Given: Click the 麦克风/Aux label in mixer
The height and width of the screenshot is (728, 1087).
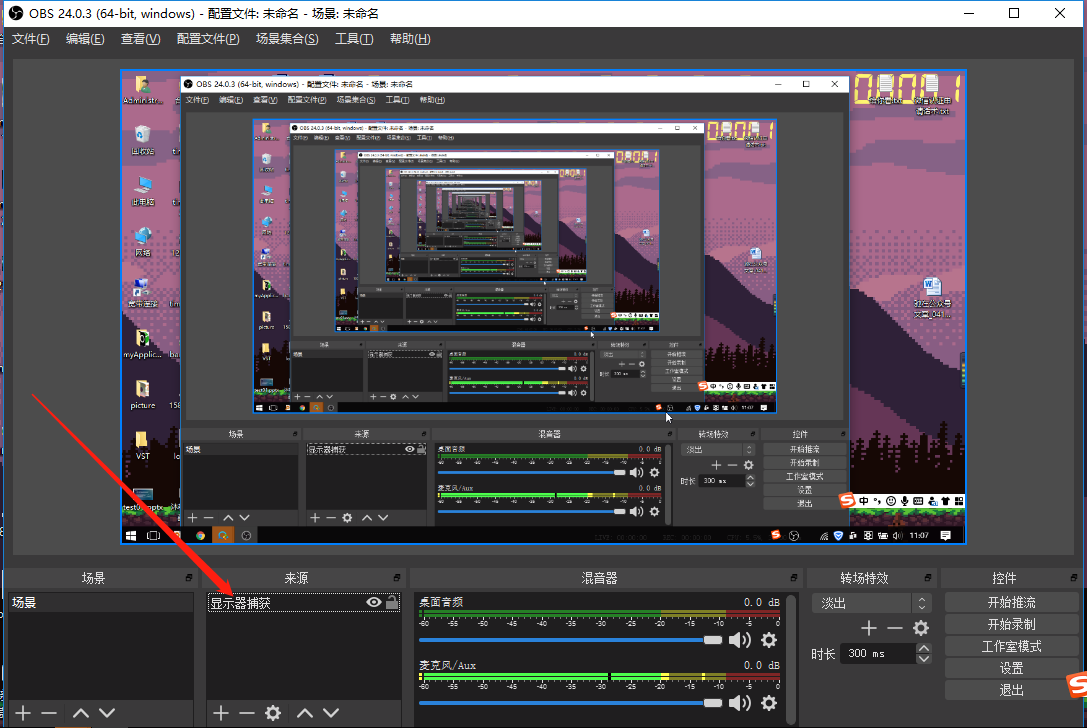Looking at the screenshot, I should 447,665.
